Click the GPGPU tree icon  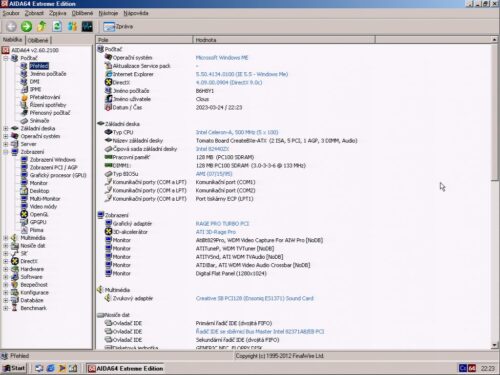point(24,222)
